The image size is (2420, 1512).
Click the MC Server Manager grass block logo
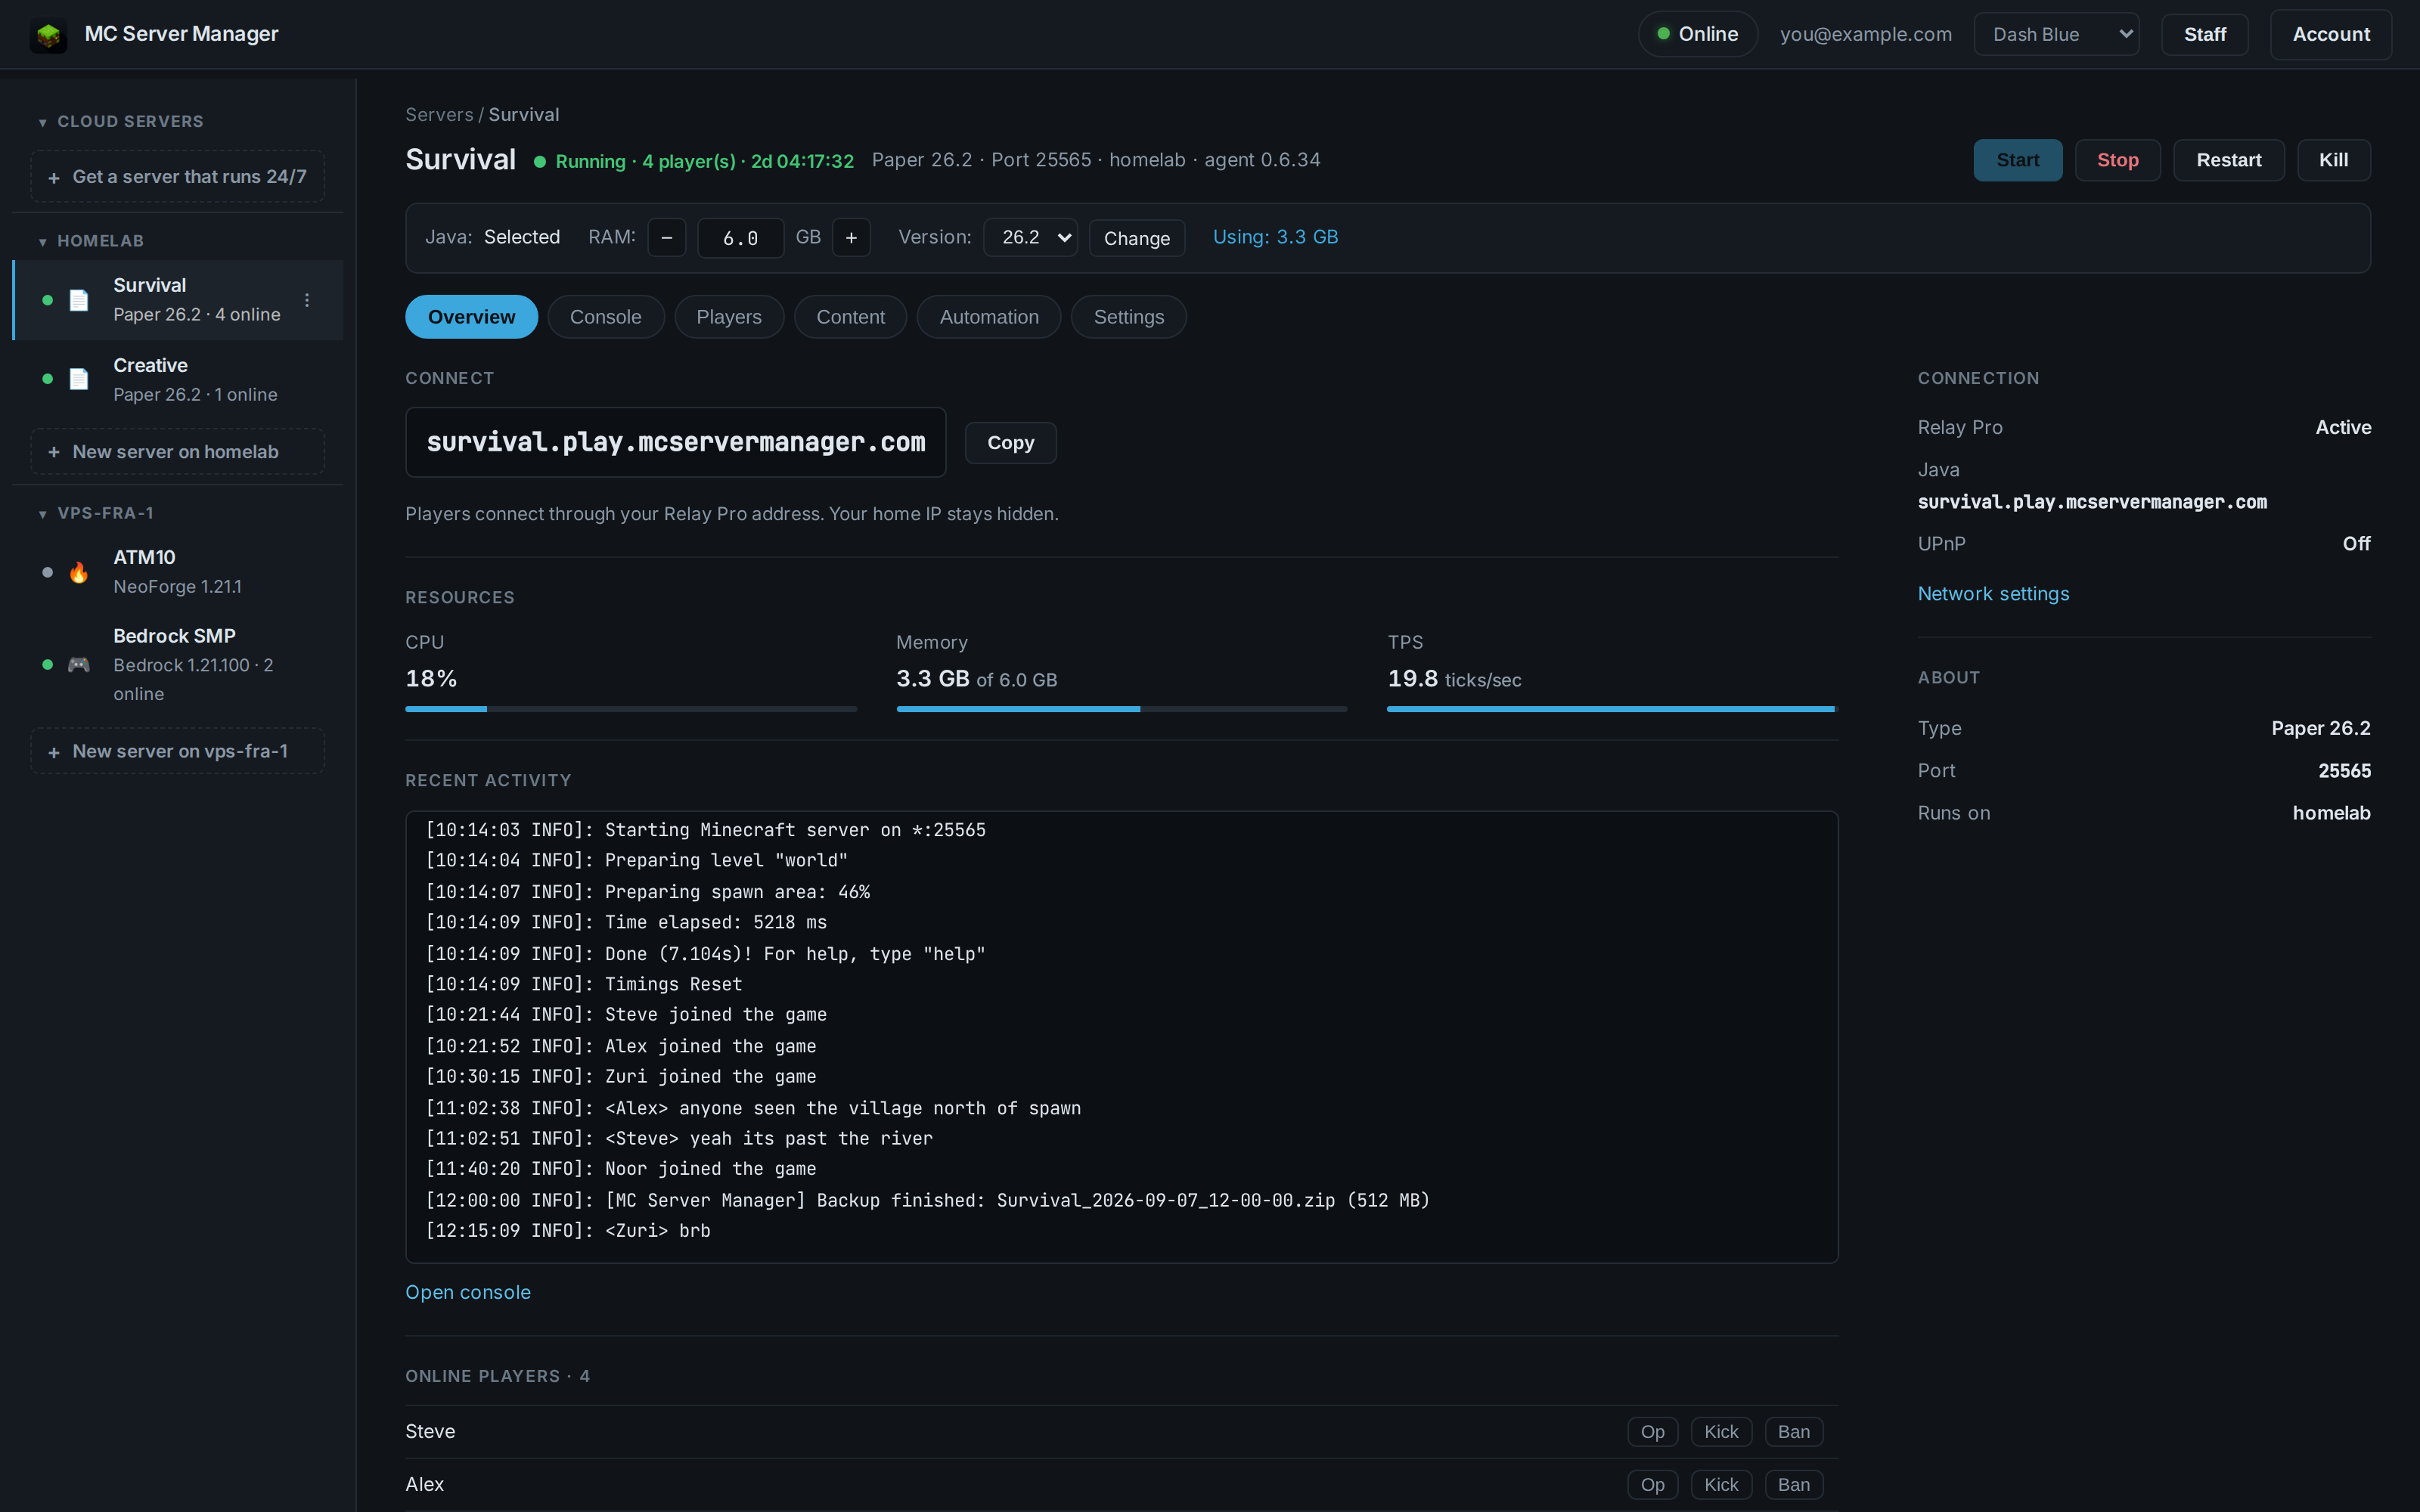[48, 35]
